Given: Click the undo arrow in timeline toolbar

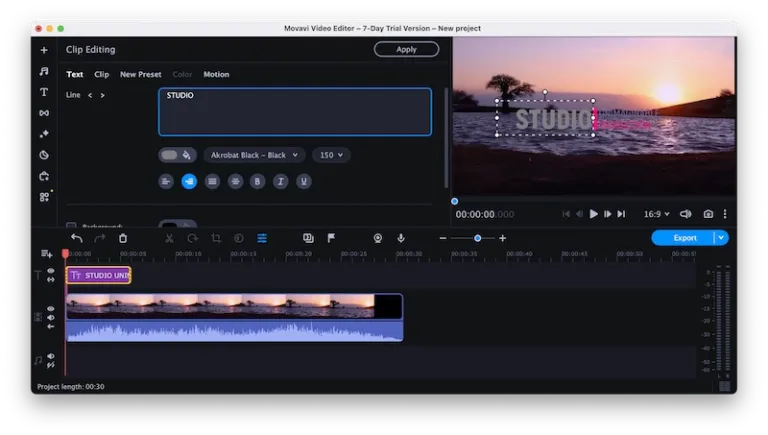Looking at the screenshot, I should pos(77,238).
